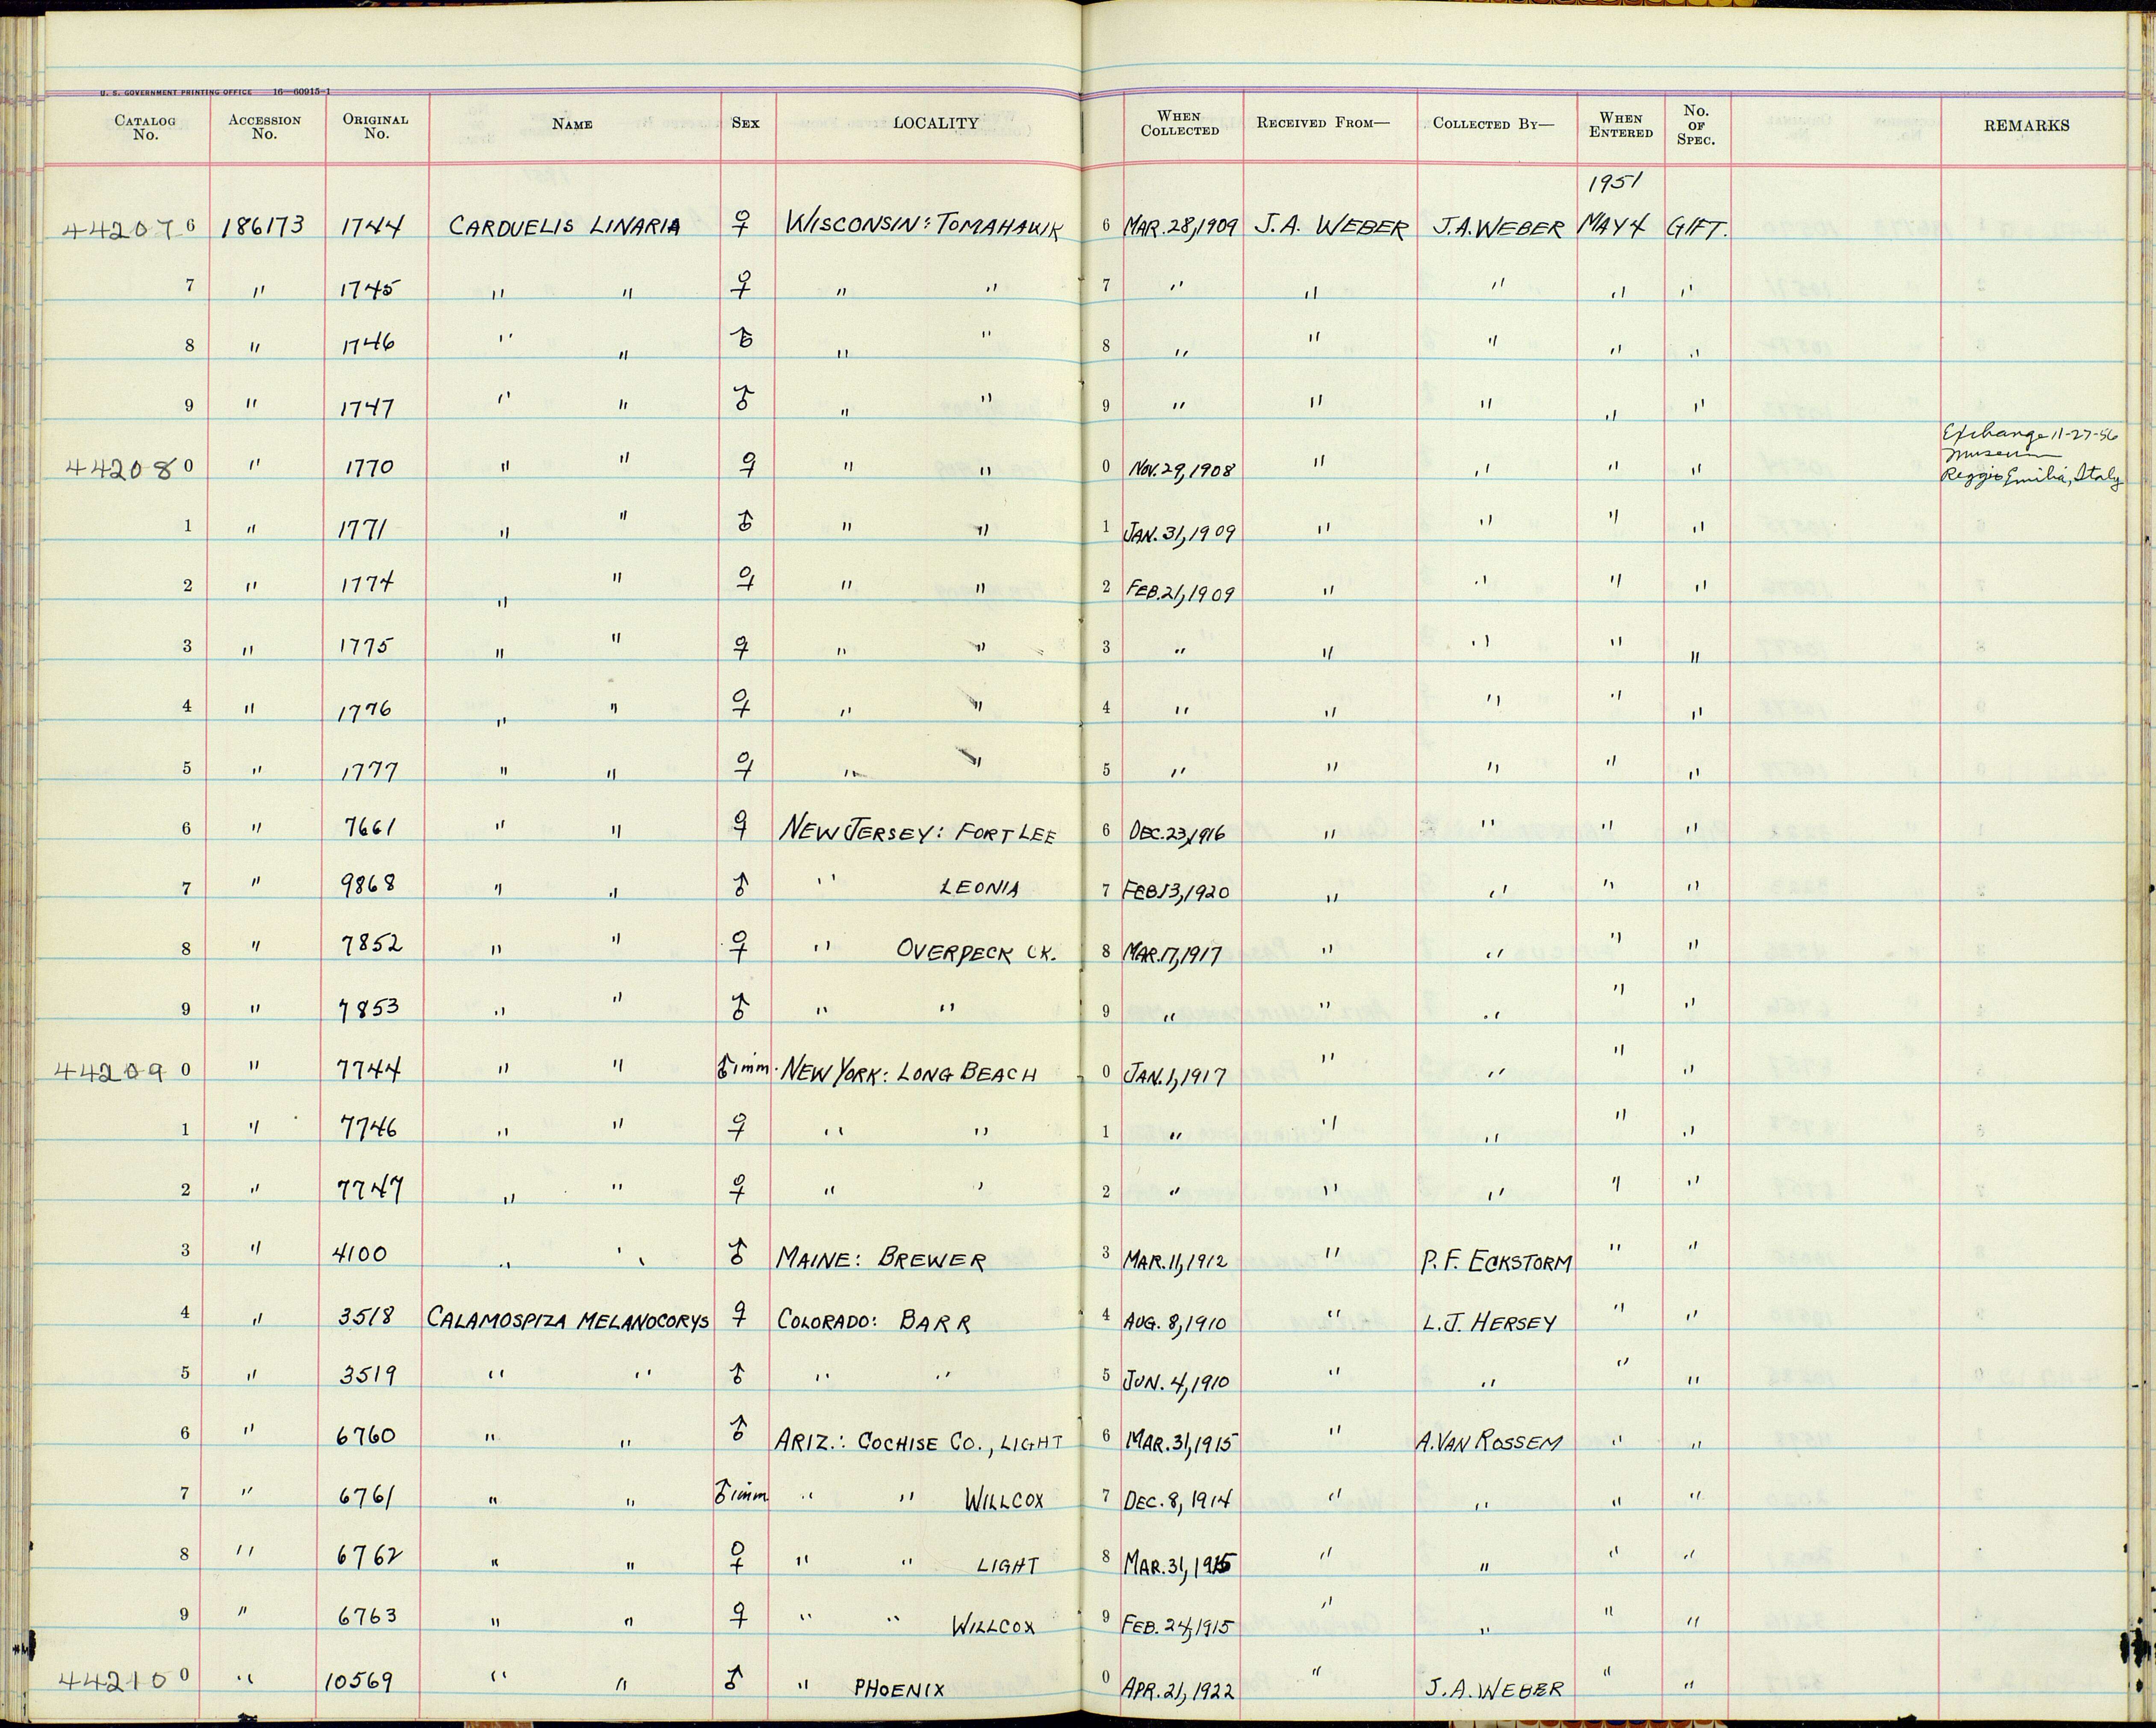Click the 'Accession No.' column header
The height and width of the screenshot is (1728, 2156).
pos(264,127)
